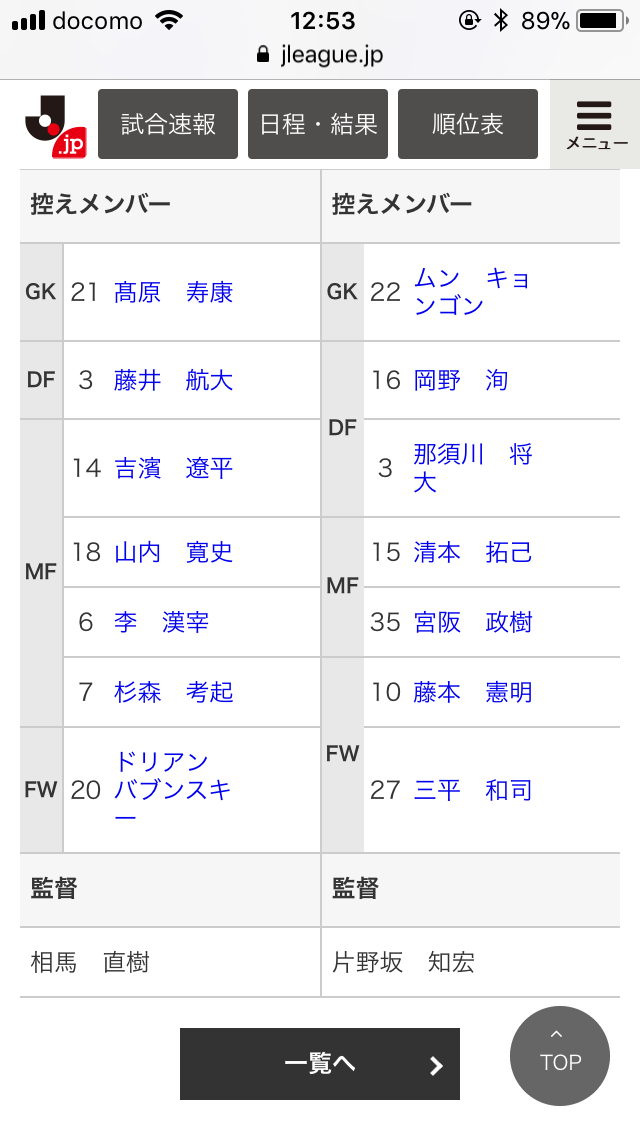This screenshot has height=1136, width=640.
Task: Go to the list via 一覧へ
Action: click(320, 1064)
